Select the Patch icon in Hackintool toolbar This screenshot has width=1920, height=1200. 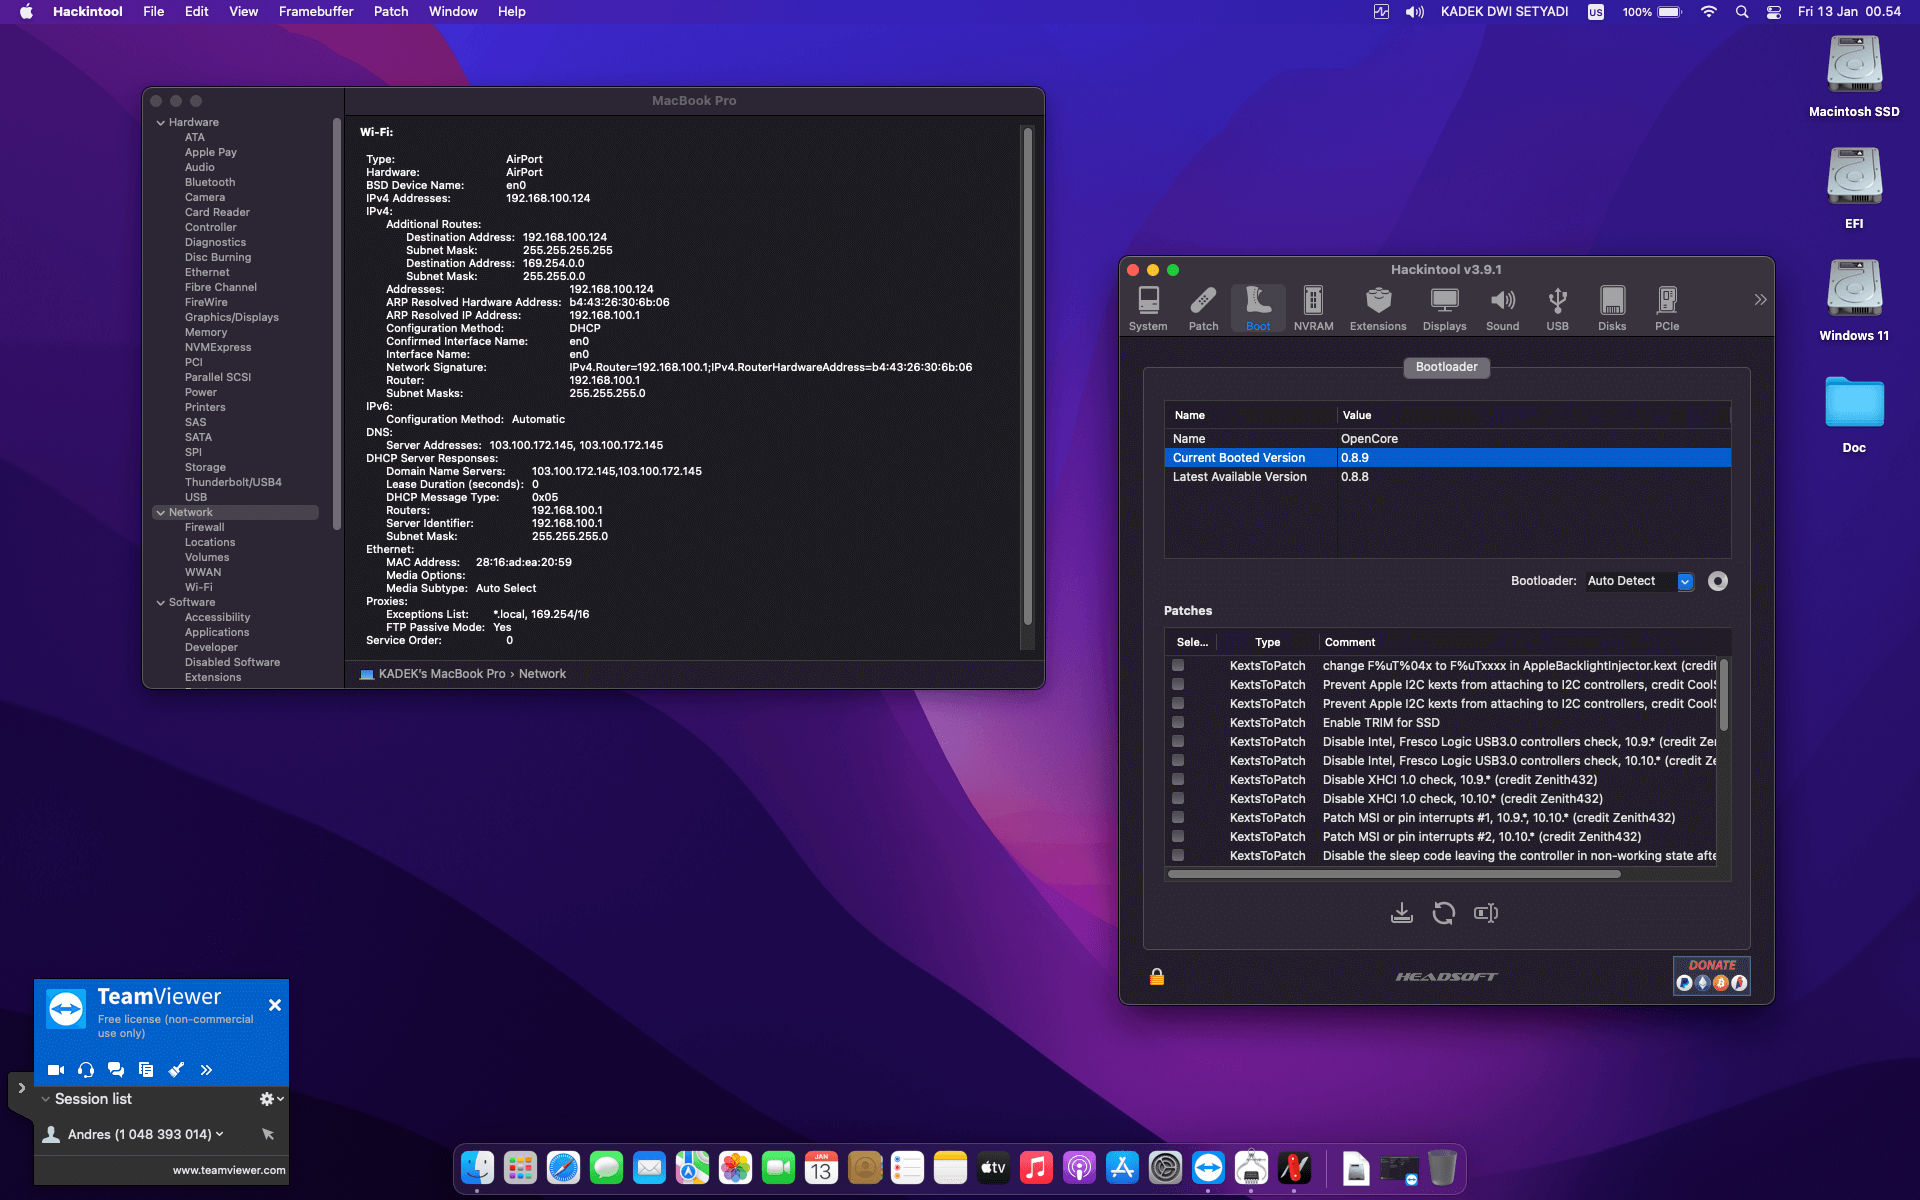(1203, 307)
